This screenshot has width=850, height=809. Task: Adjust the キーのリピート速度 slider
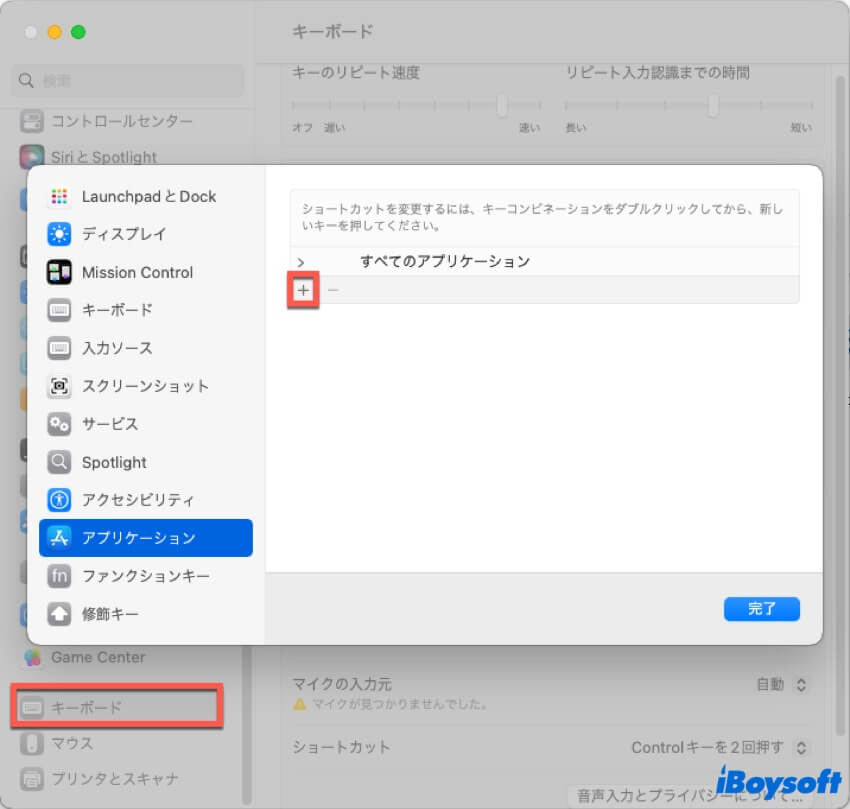(x=502, y=105)
